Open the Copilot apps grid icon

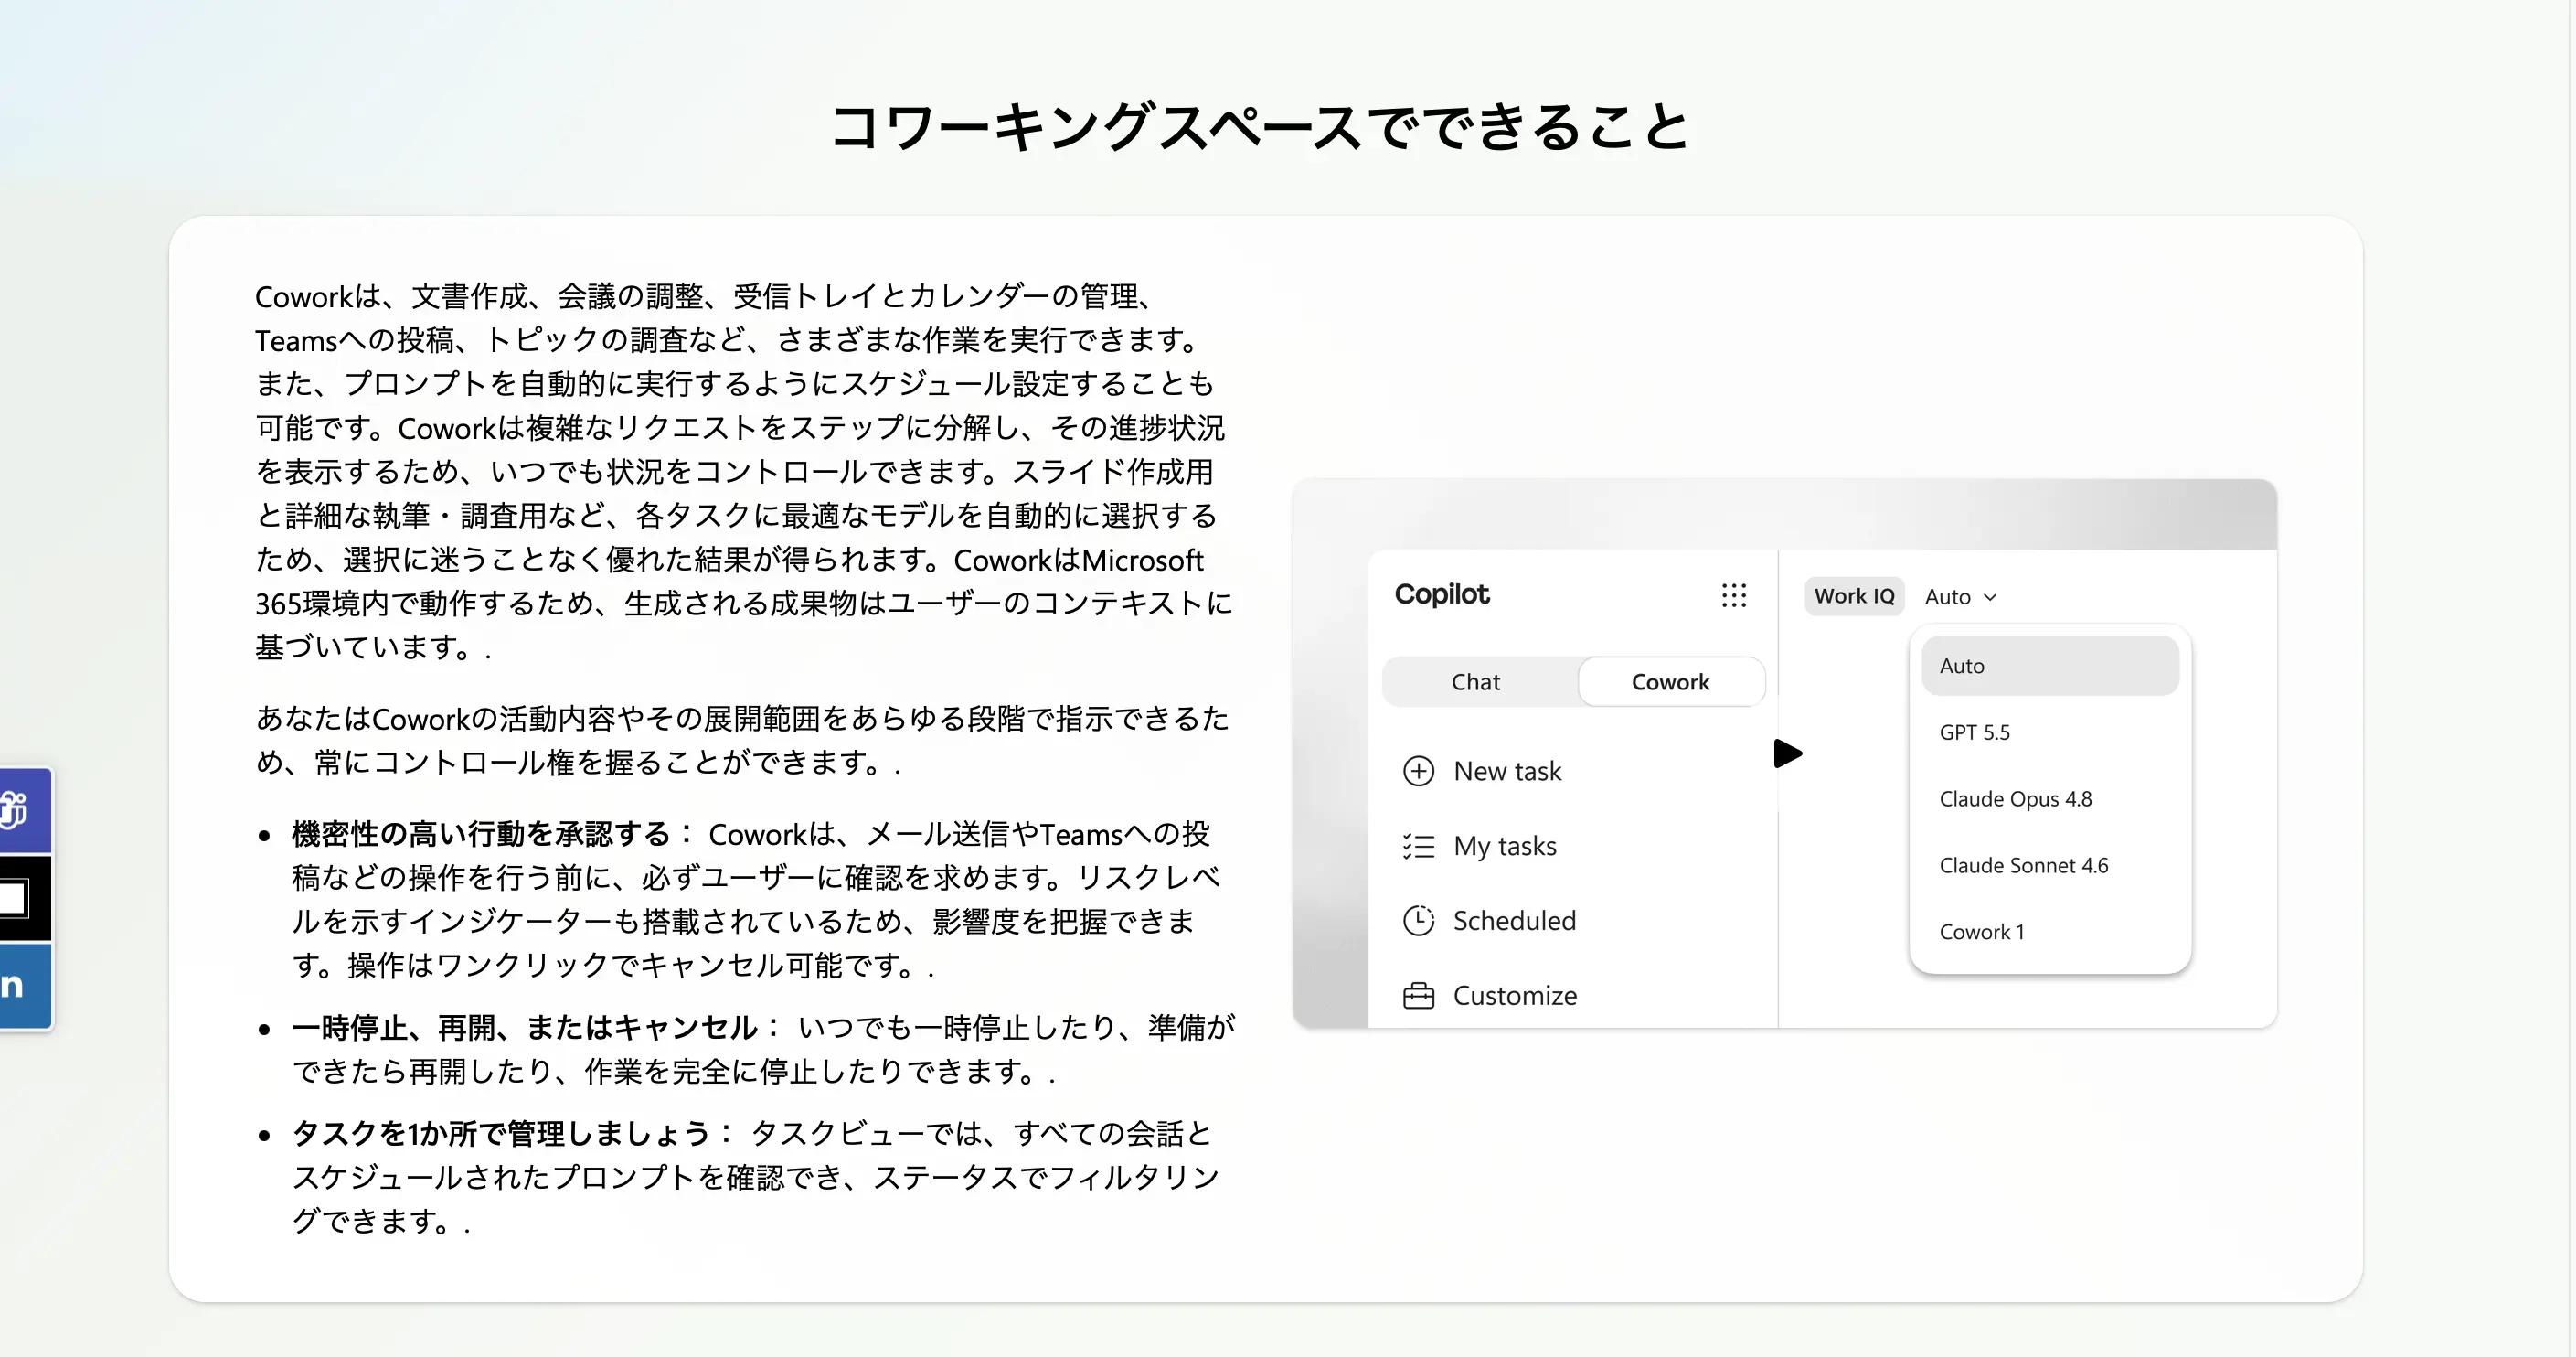click(x=1734, y=596)
